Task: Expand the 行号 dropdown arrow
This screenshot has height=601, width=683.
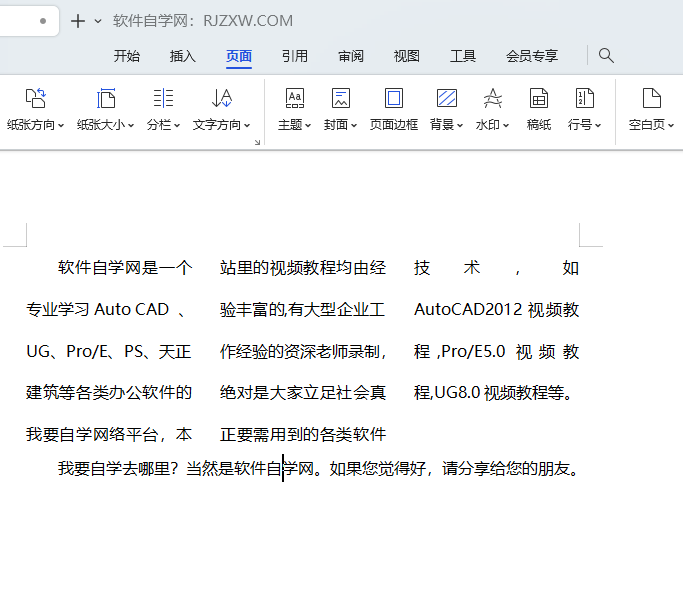Action: [x=598, y=125]
